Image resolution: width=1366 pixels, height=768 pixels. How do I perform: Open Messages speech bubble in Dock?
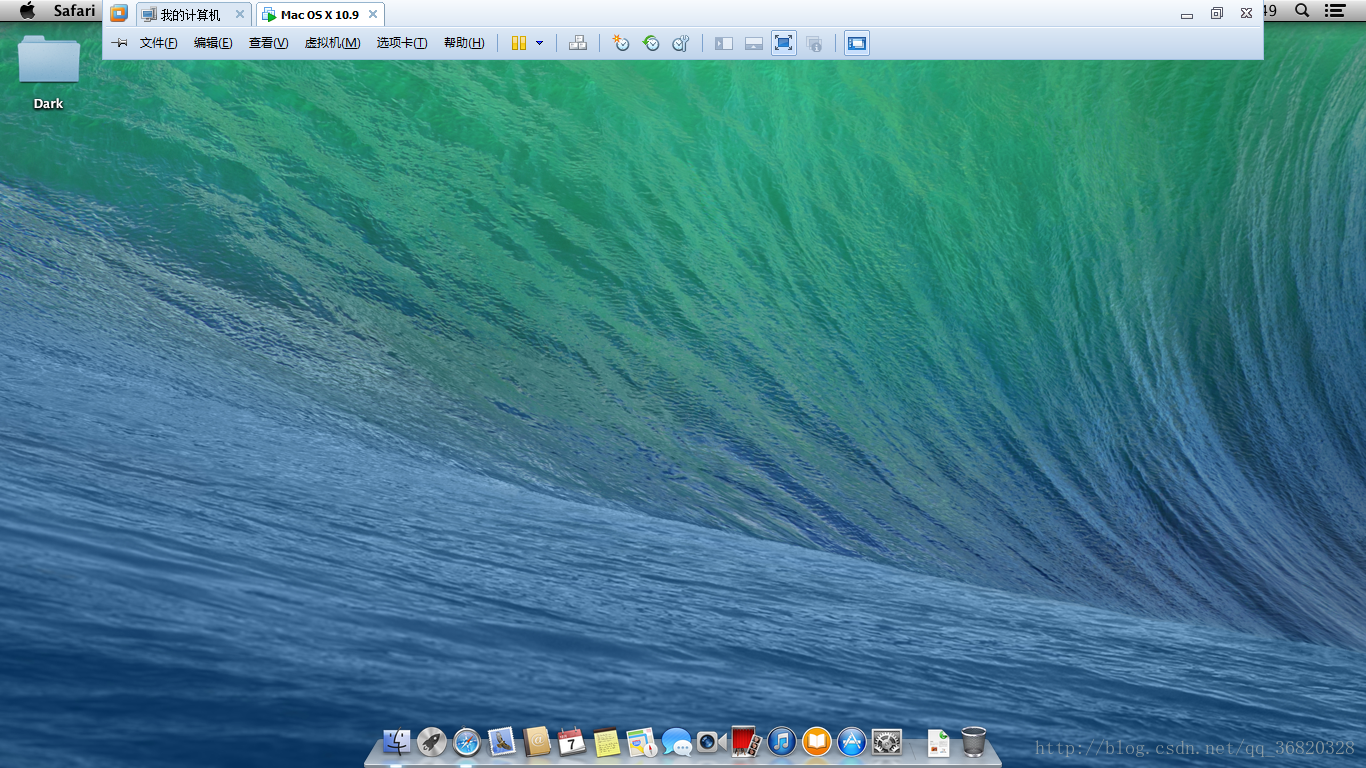pyautogui.click(x=677, y=741)
